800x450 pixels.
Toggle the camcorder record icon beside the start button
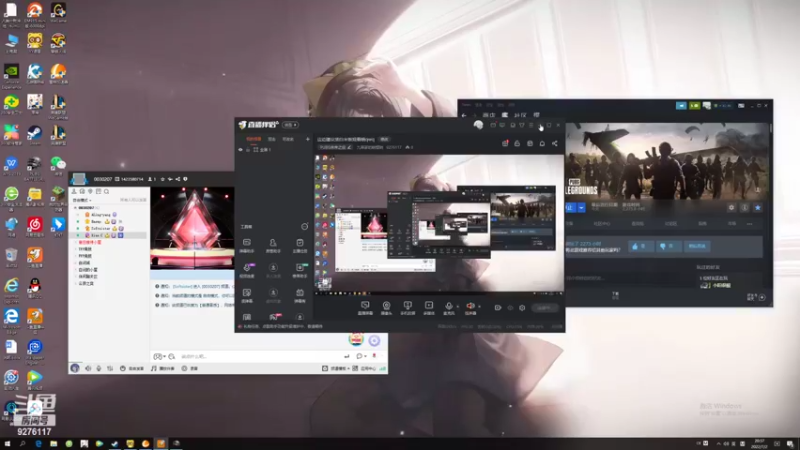(498, 308)
